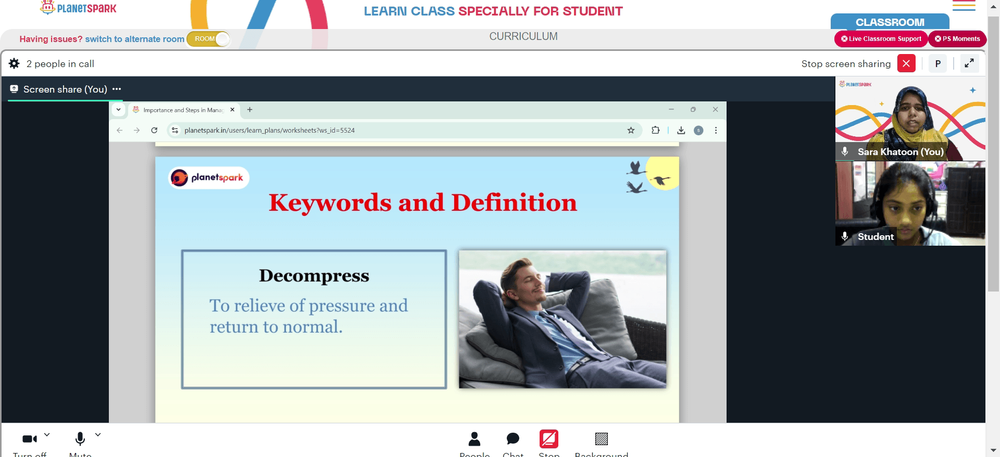
Task: Click the site info icon in address bar
Action: click(175, 130)
